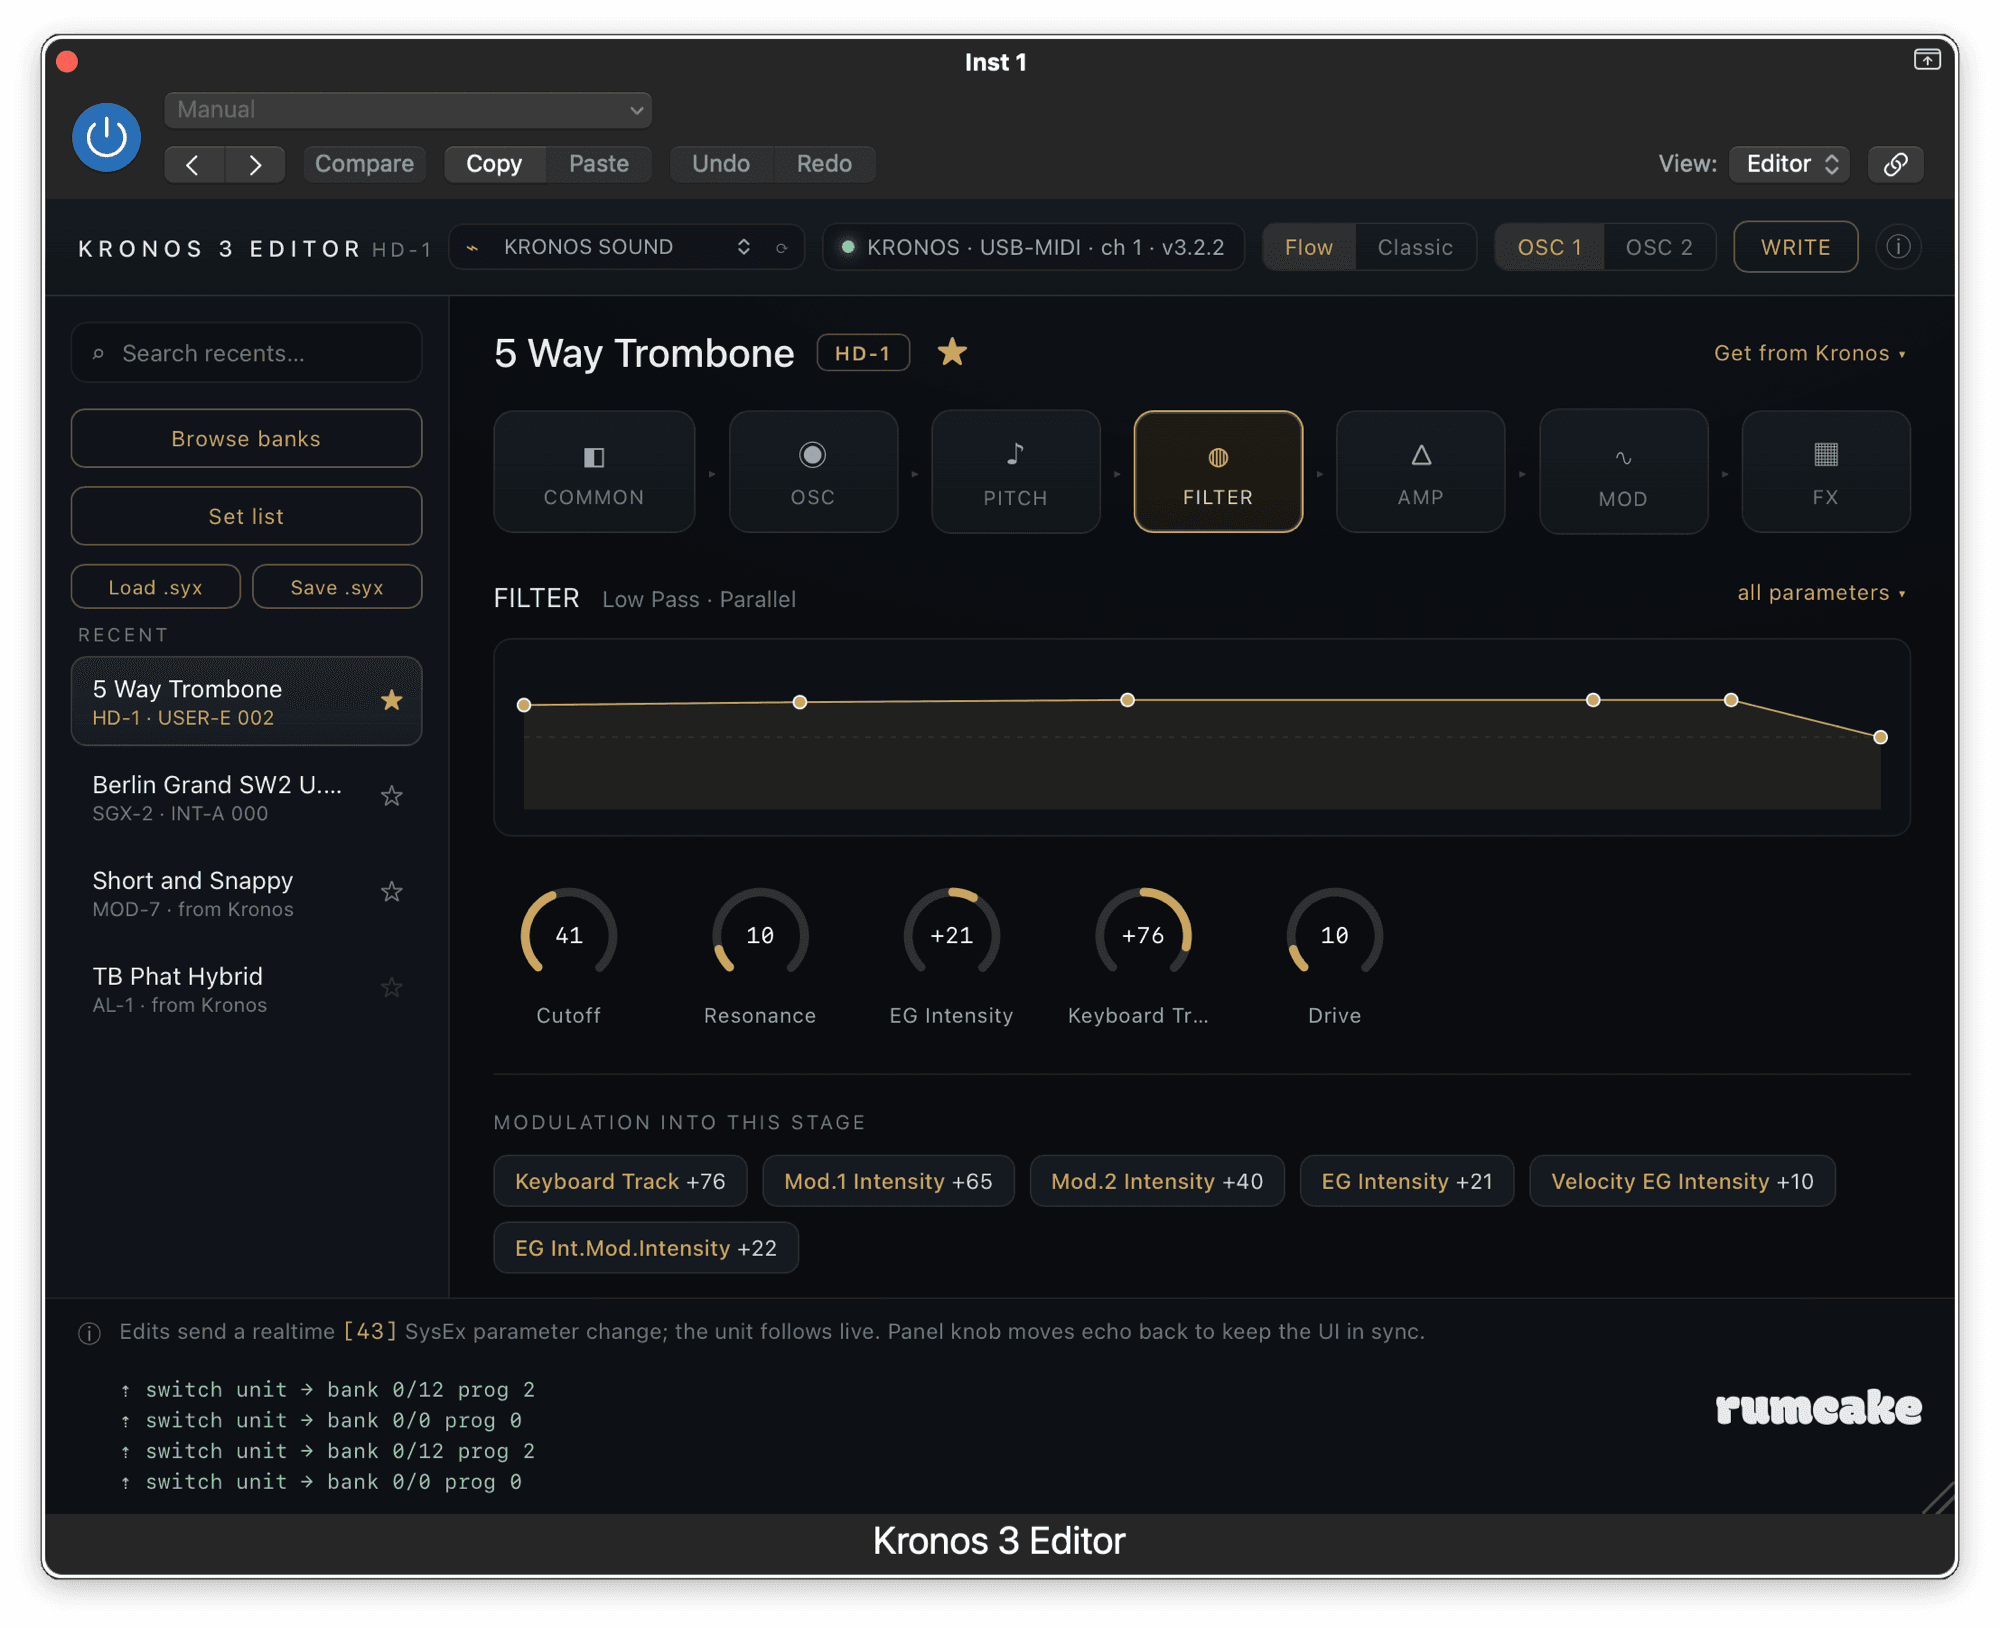Click EG Intensity +21 modulation chip

(x=1407, y=1181)
